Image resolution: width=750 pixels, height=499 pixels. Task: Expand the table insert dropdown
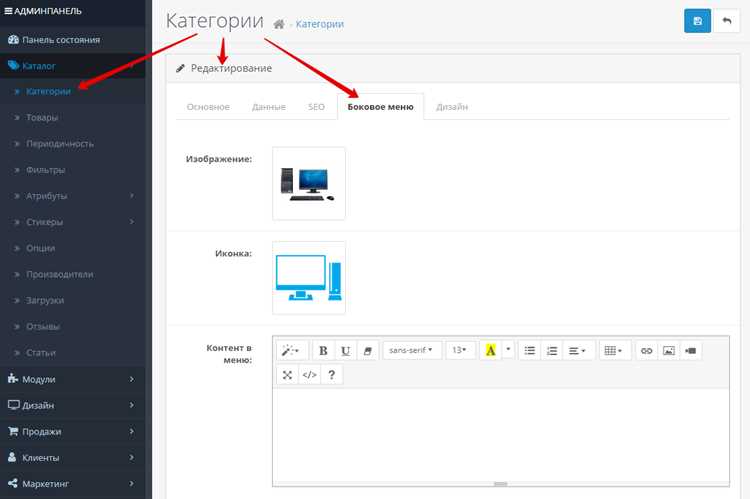(x=614, y=351)
